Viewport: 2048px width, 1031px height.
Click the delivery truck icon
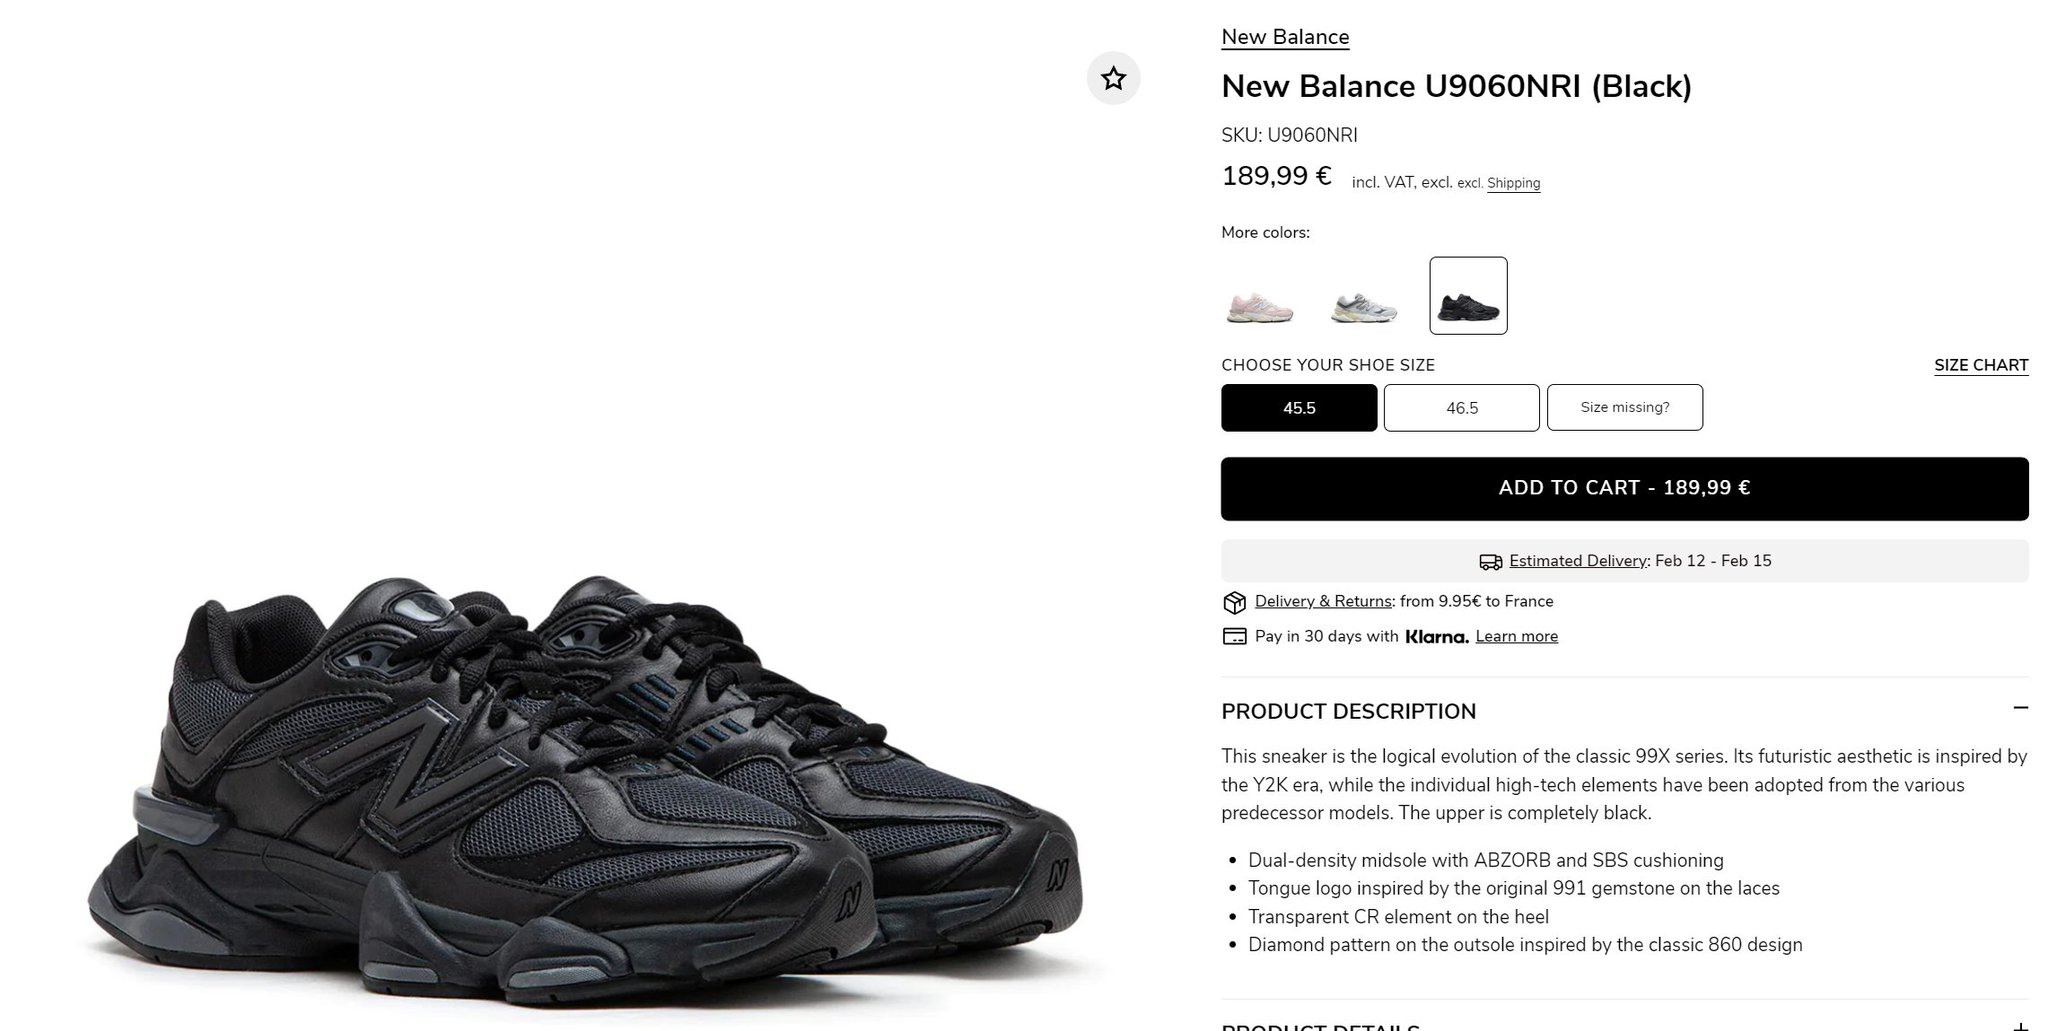point(1490,562)
